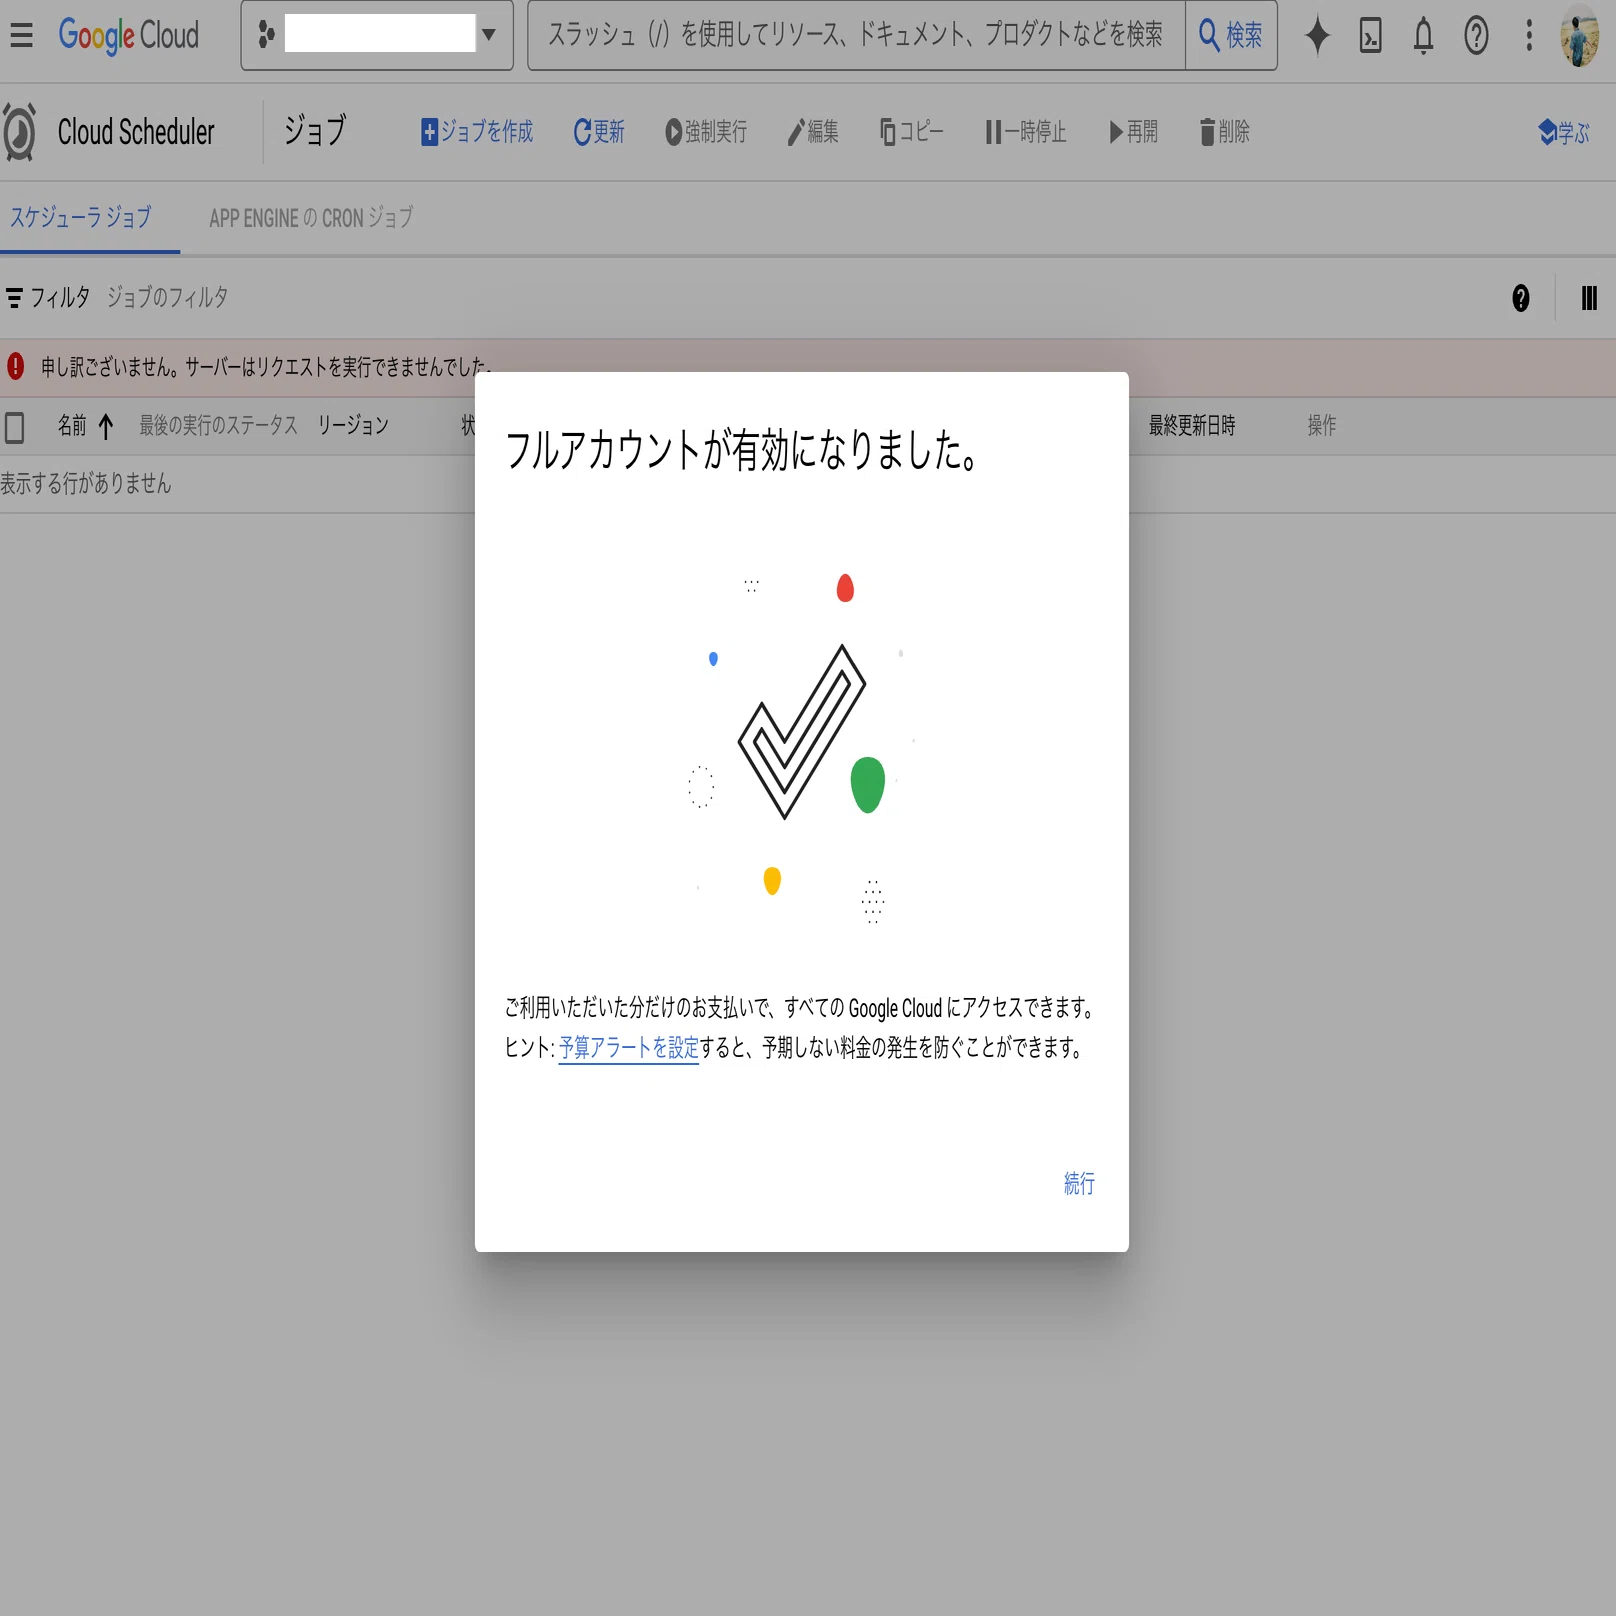Open the 学ぶ learn panel
The width and height of the screenshot is (1616, 1616).
(x=1564, y=132)
